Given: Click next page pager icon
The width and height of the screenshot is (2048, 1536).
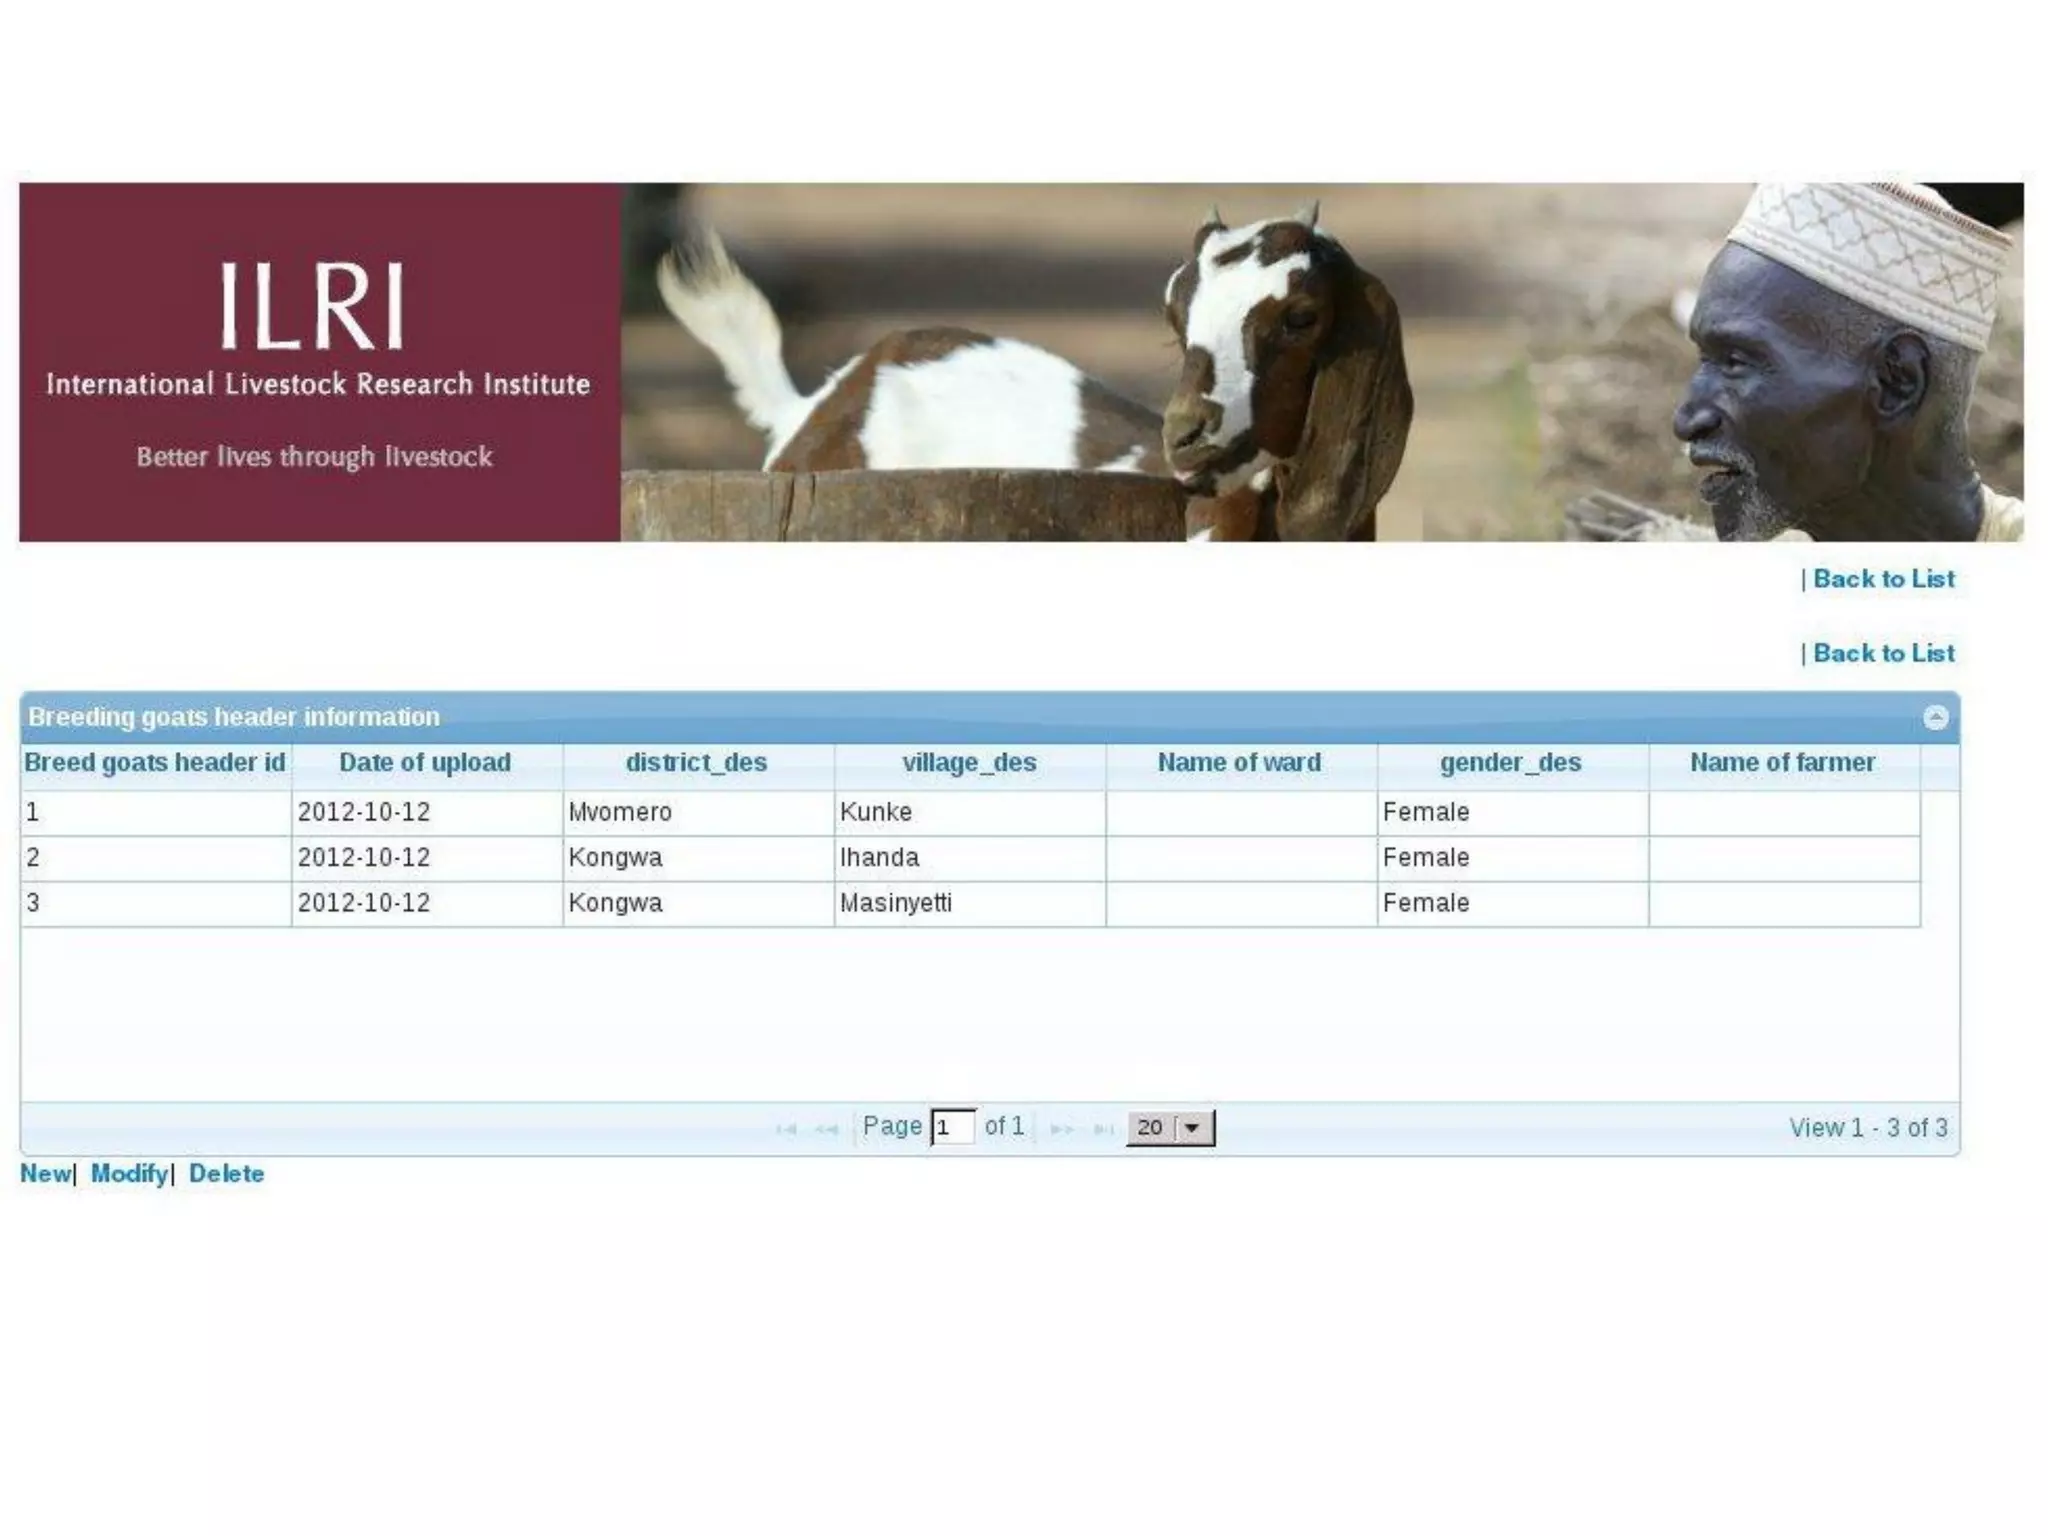Looking at the screenshot, I should [1061, 1129].
